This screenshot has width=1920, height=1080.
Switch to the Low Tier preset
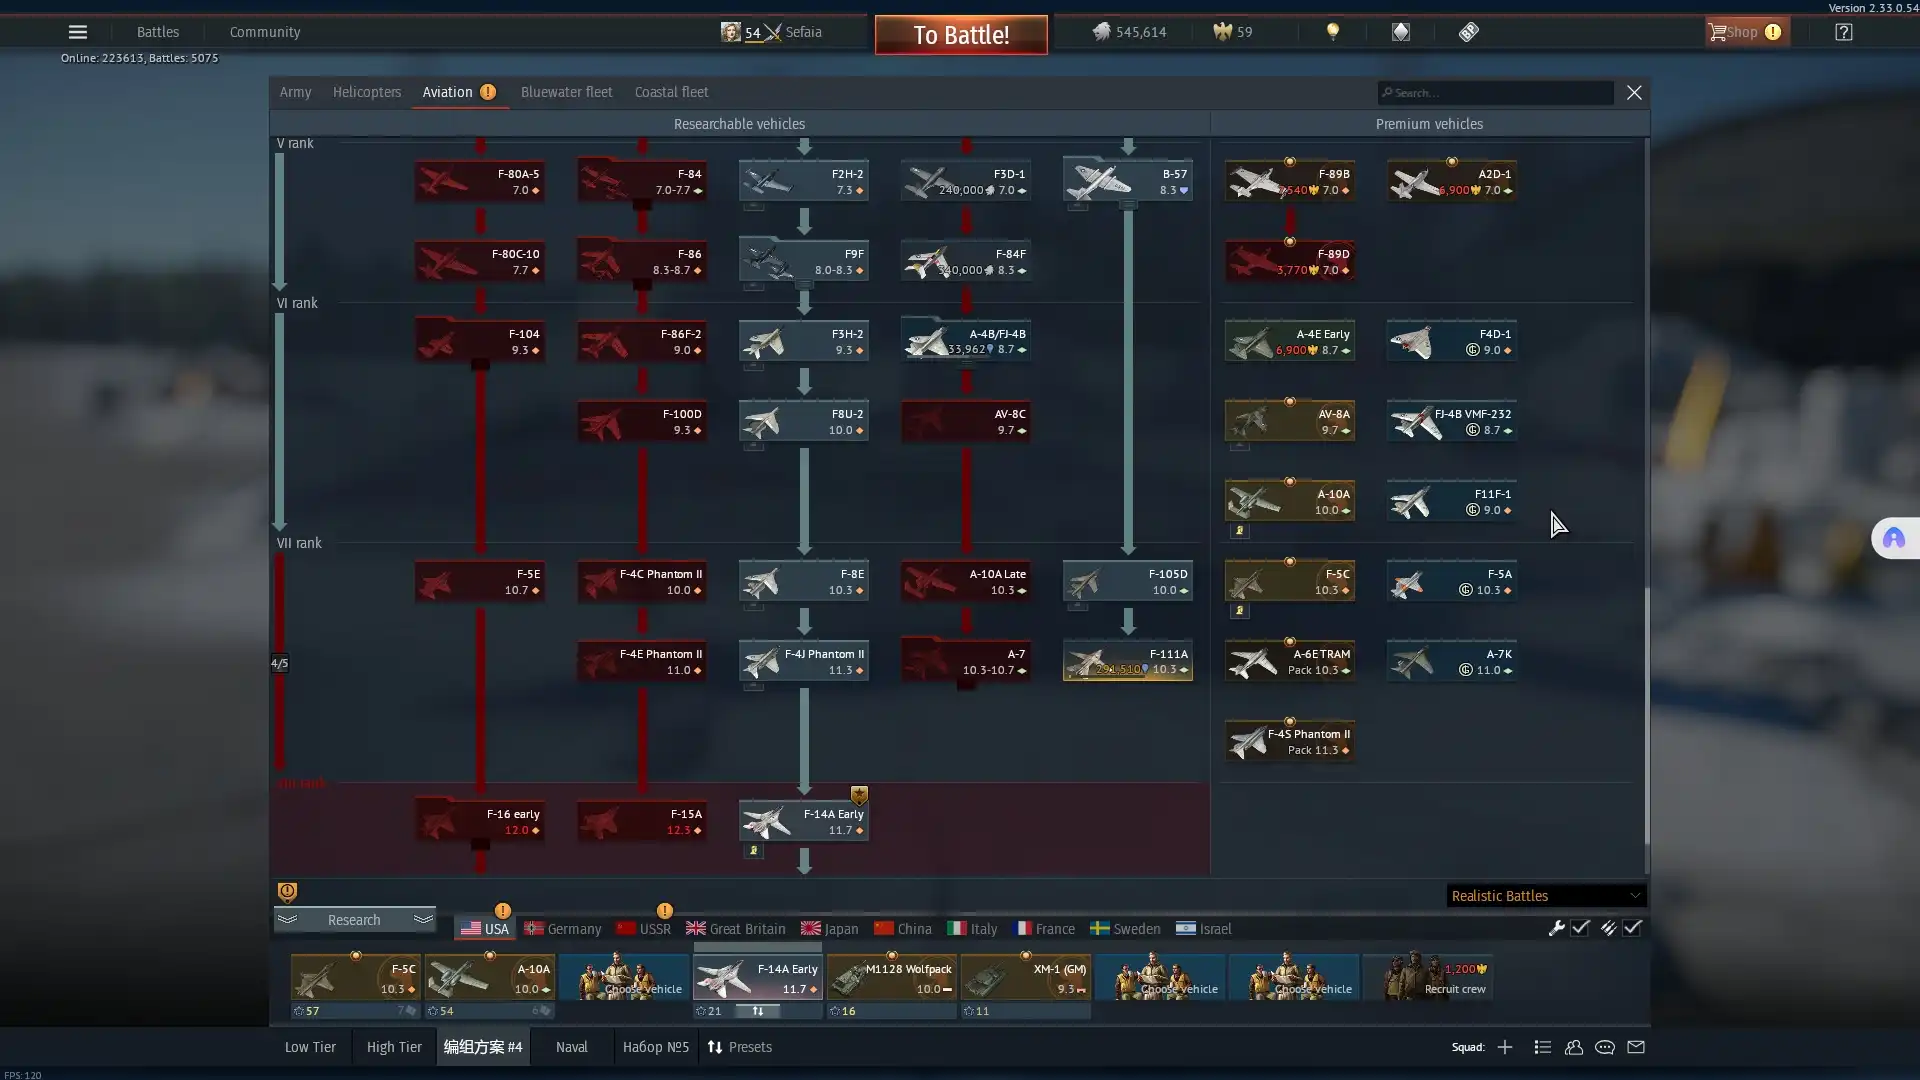tap(310, 1047)
